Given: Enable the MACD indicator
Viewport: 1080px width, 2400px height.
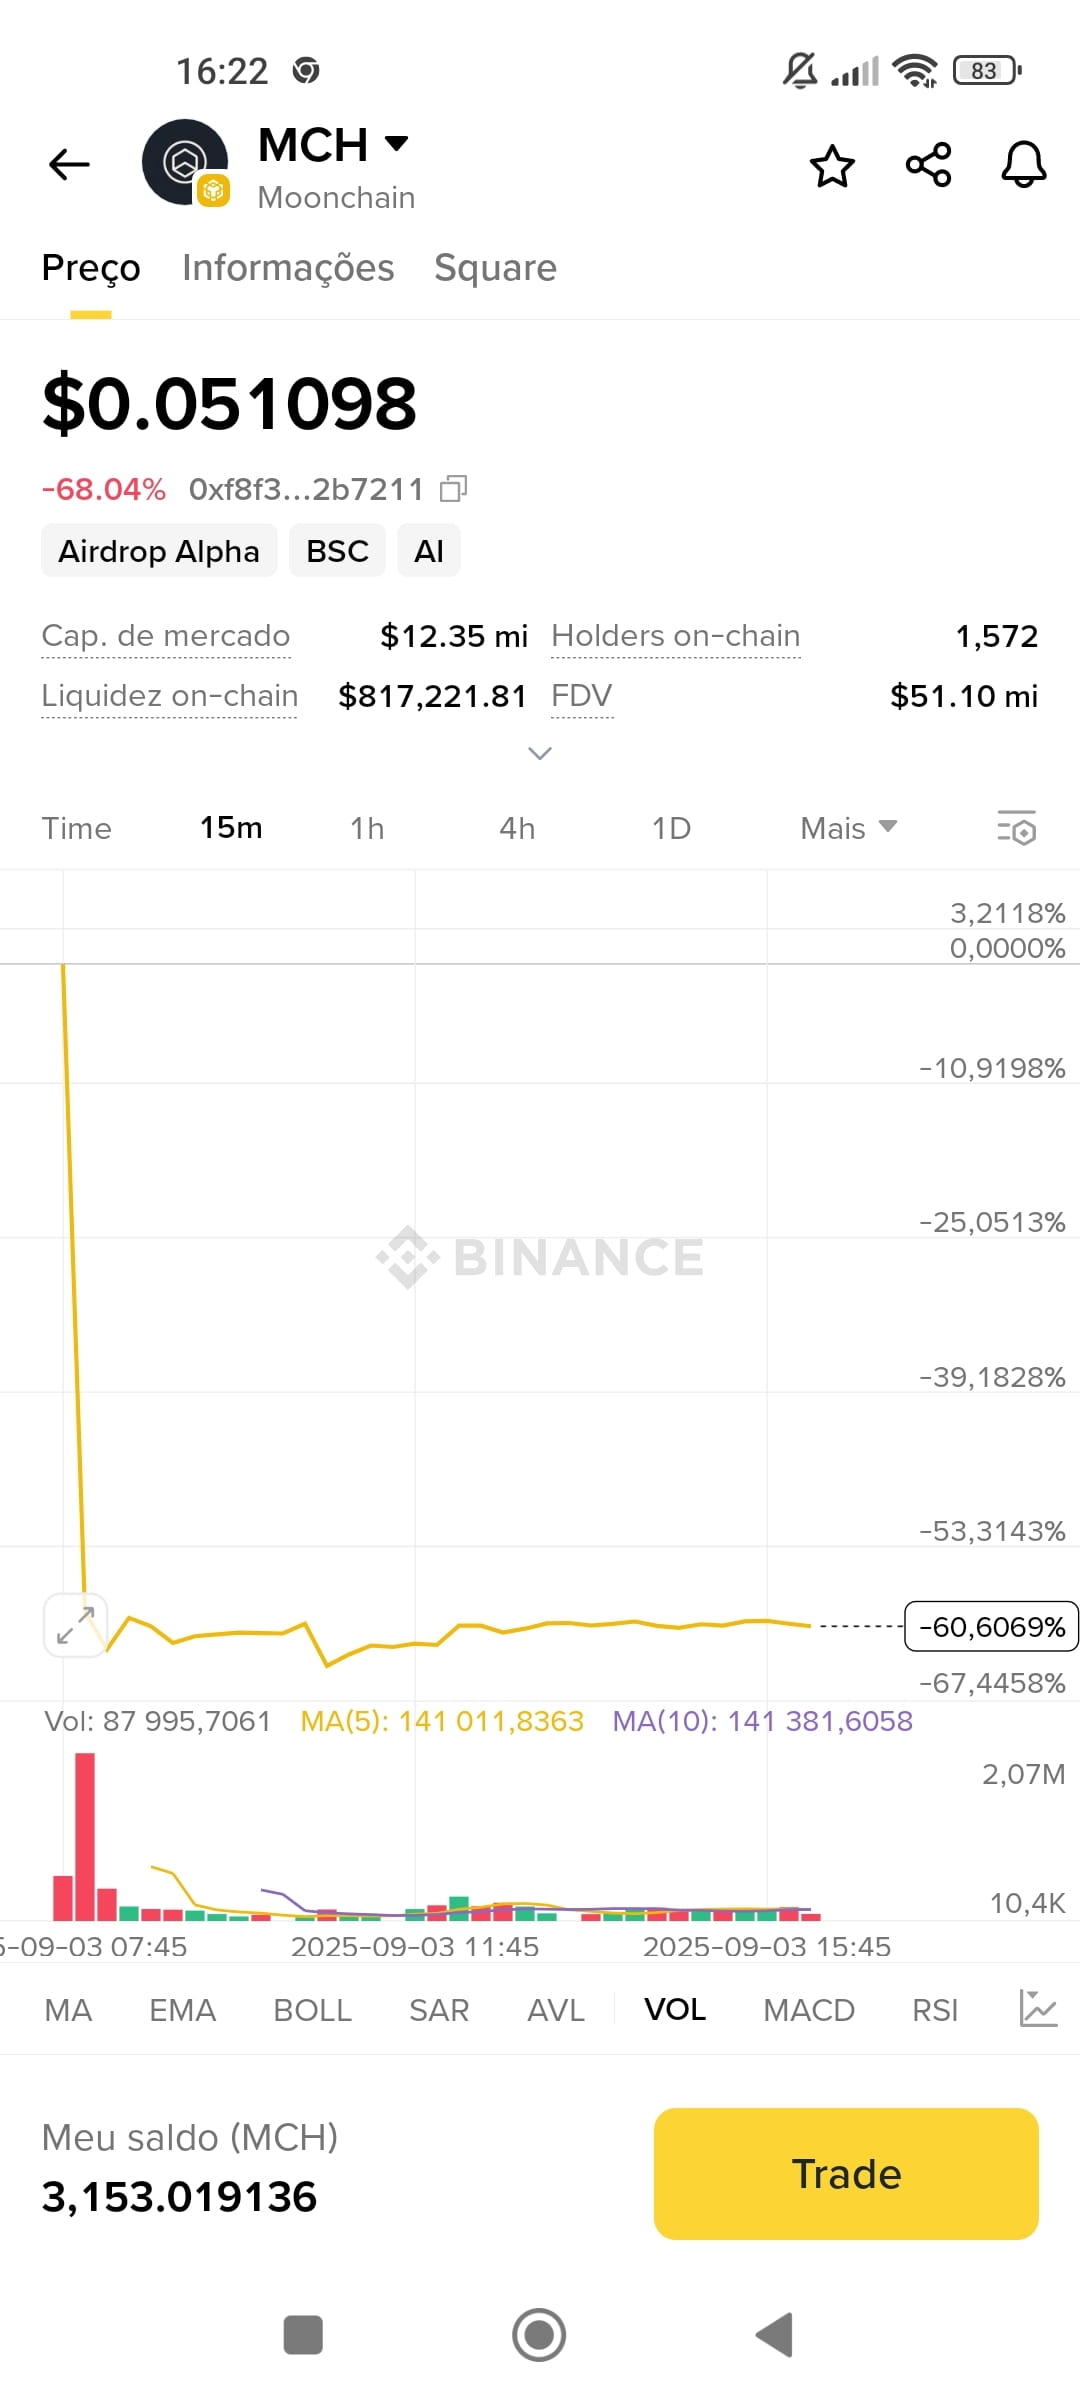Looking at the screenshot, I should coord(809,2009).
